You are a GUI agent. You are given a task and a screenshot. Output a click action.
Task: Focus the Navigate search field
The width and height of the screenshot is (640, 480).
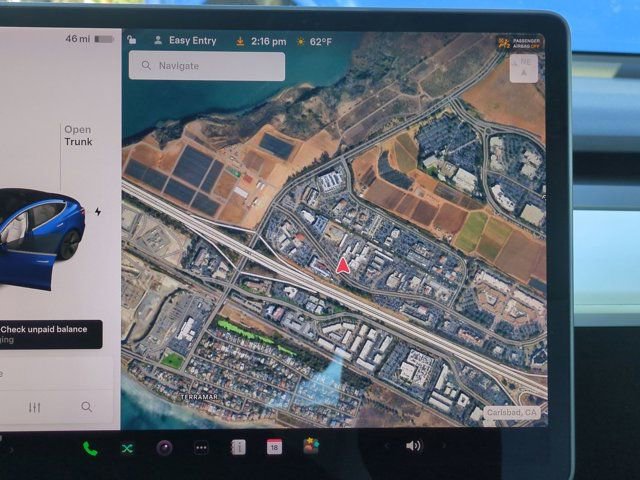207,66
